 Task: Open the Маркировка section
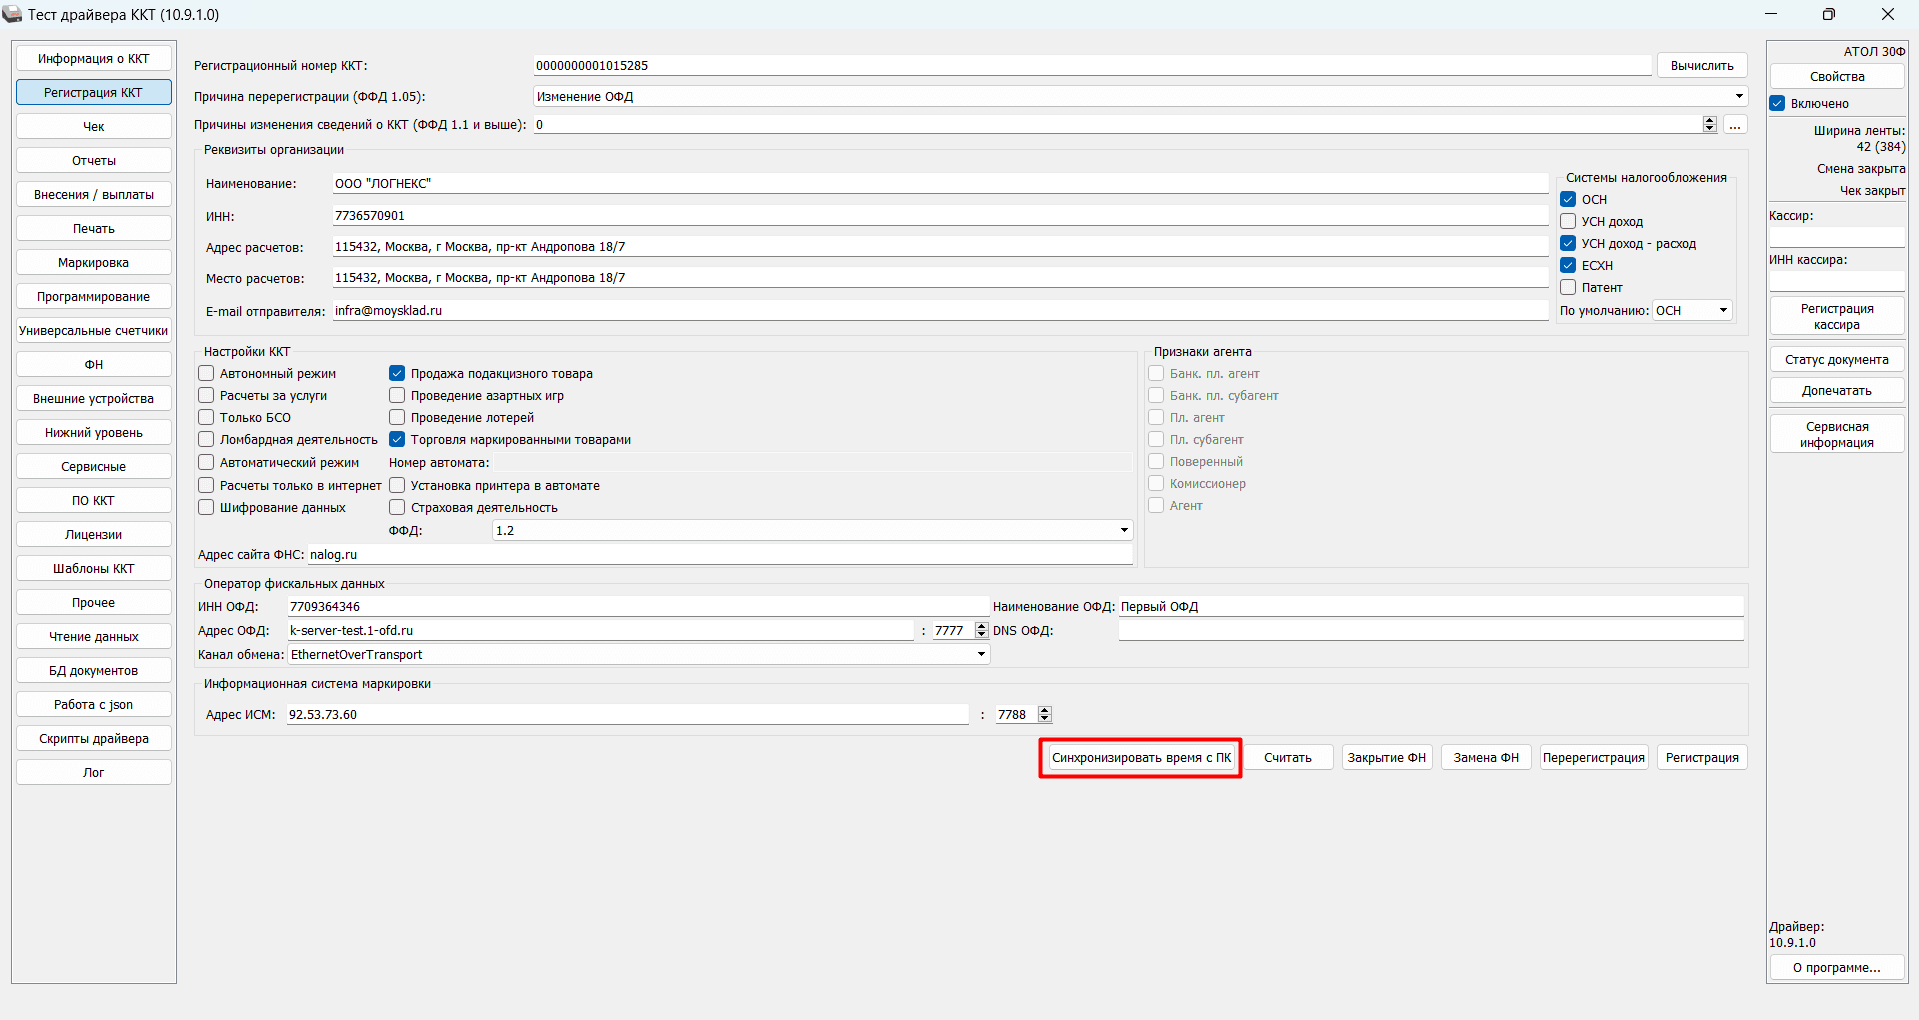tap(94, 263)
